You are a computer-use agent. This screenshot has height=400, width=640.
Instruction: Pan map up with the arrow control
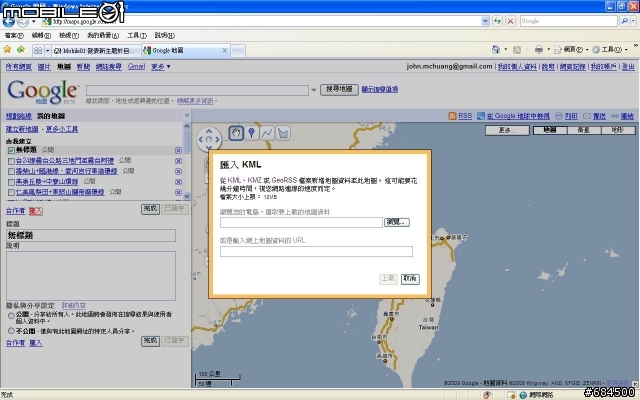pos(209,131)
